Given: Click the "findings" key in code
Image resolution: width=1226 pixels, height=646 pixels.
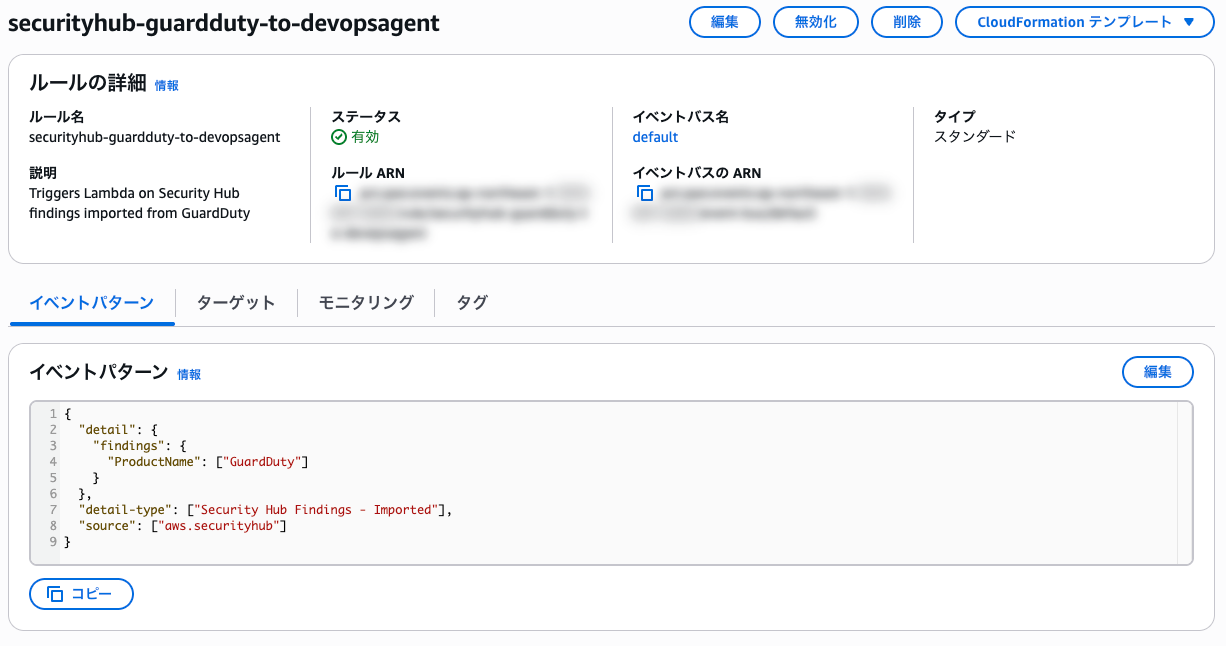Looking at the screenshot, I should pyautogui.click(x=129, y=445).
